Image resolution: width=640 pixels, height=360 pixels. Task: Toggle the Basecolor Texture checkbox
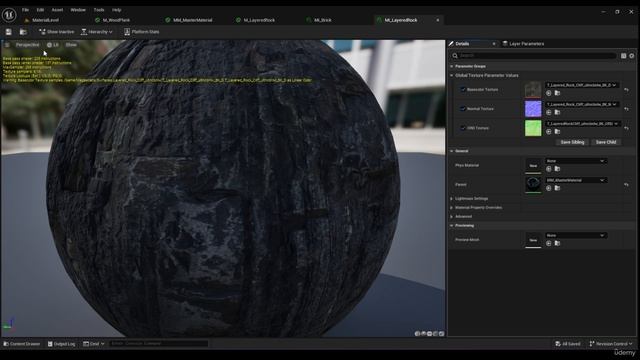pyautogui.click(x=463, y=89)
